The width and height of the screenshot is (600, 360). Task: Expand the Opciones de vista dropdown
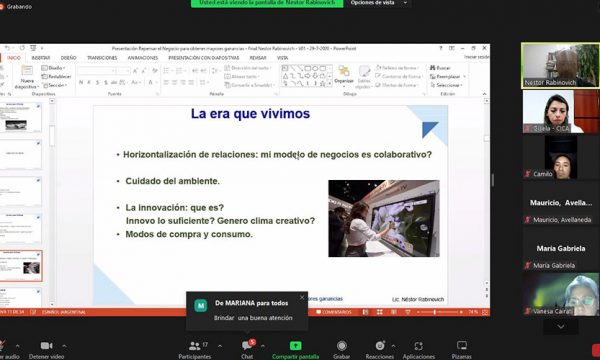tap(378, 3)
